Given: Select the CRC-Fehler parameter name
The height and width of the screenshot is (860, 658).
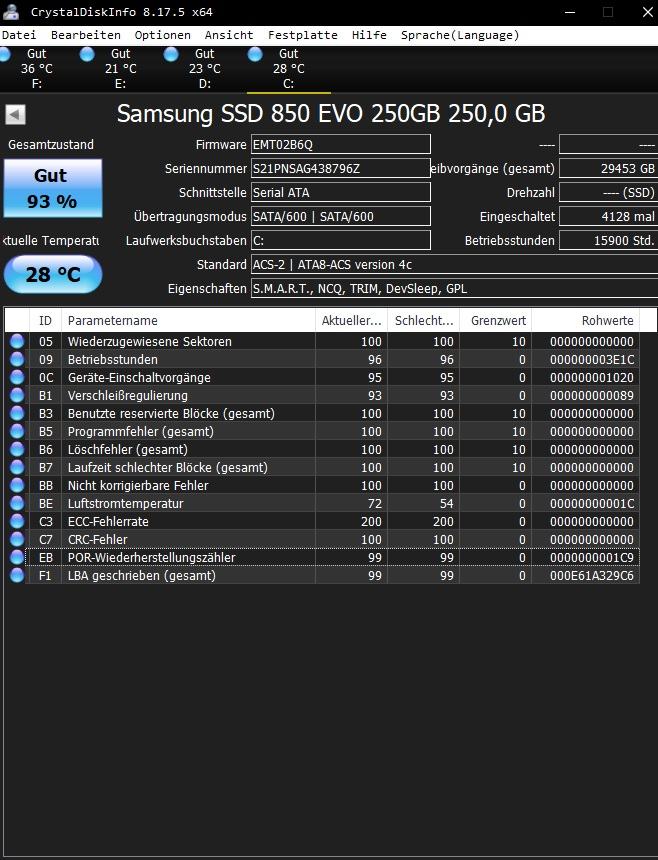Looking at the screenshot, I should tap(98, 539).
